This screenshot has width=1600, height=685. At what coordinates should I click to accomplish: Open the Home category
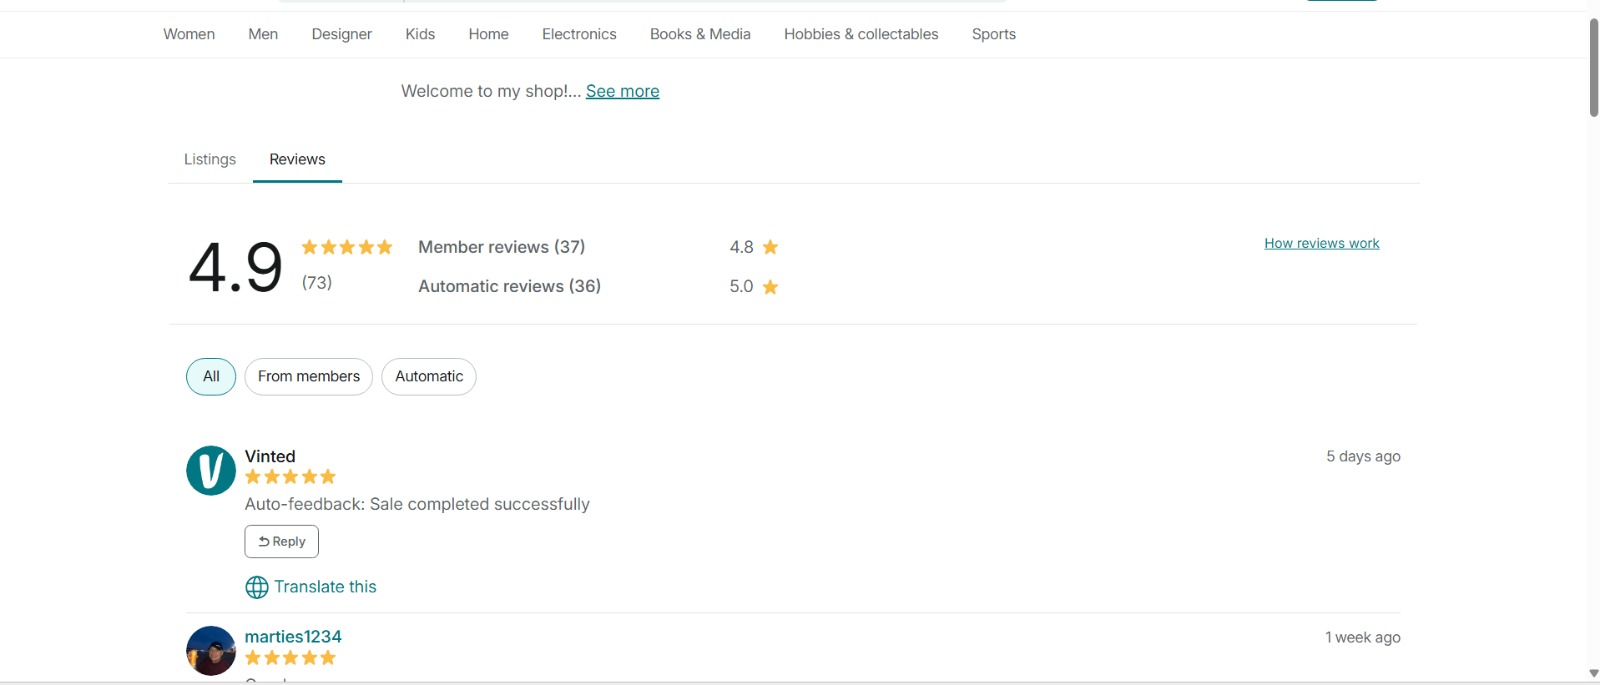[488, 34]
